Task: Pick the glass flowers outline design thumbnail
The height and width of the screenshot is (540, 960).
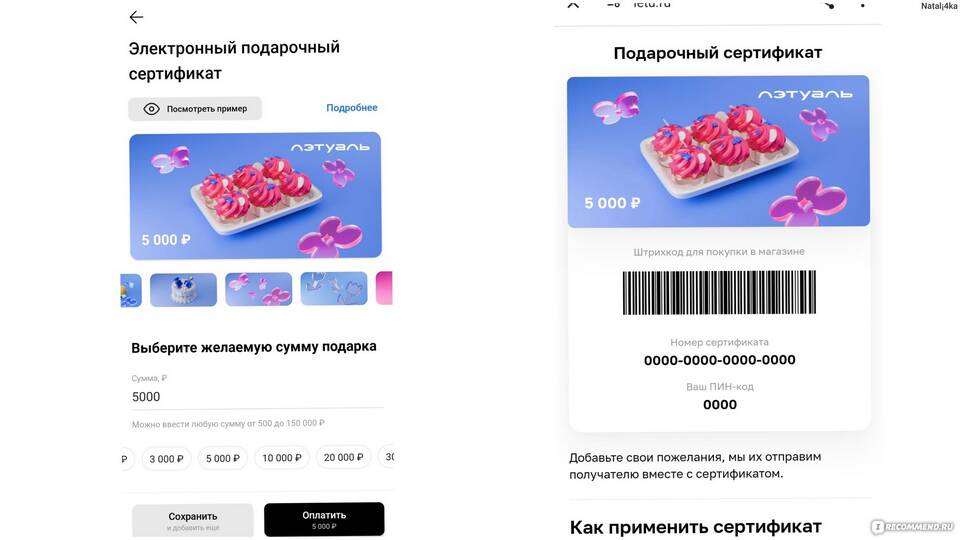Action: pyautogui.click(x=334, y=288)
